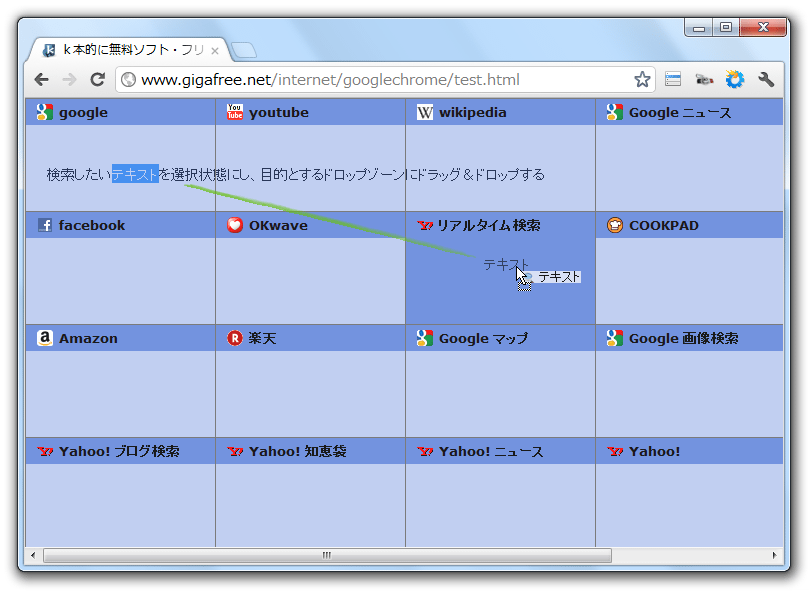The image size is (812, 592).
Task: Click the Amazon logo icon
Action: [x=45, y=338]
